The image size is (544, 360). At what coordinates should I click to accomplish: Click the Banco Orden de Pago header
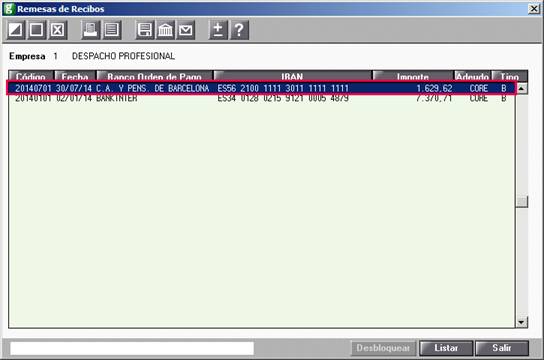click(154, 76)
